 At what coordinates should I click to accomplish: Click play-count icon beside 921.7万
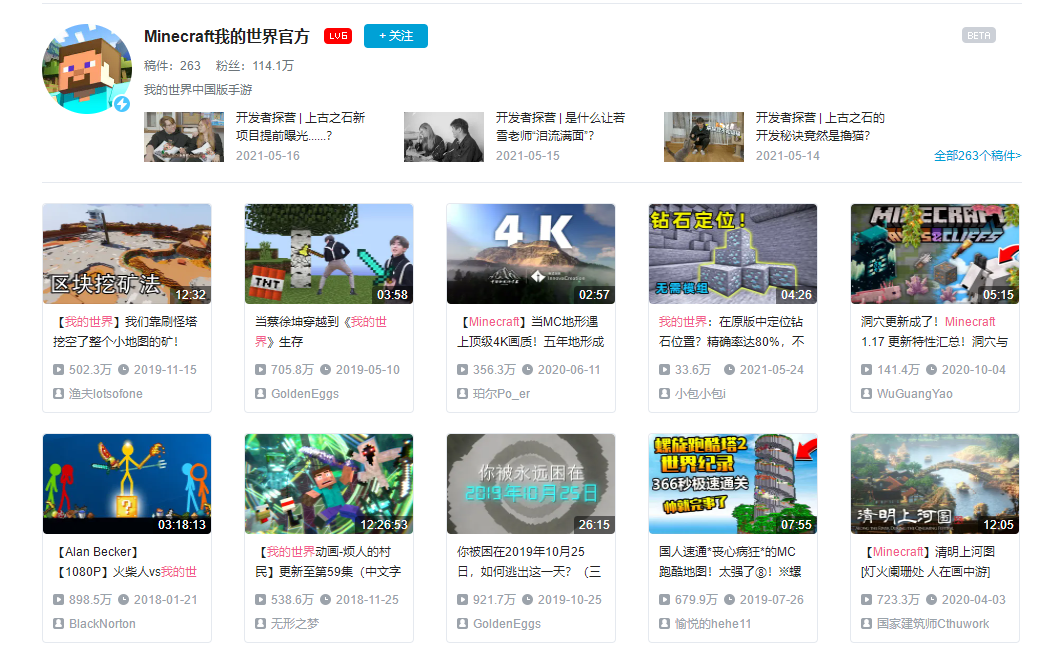463,599
